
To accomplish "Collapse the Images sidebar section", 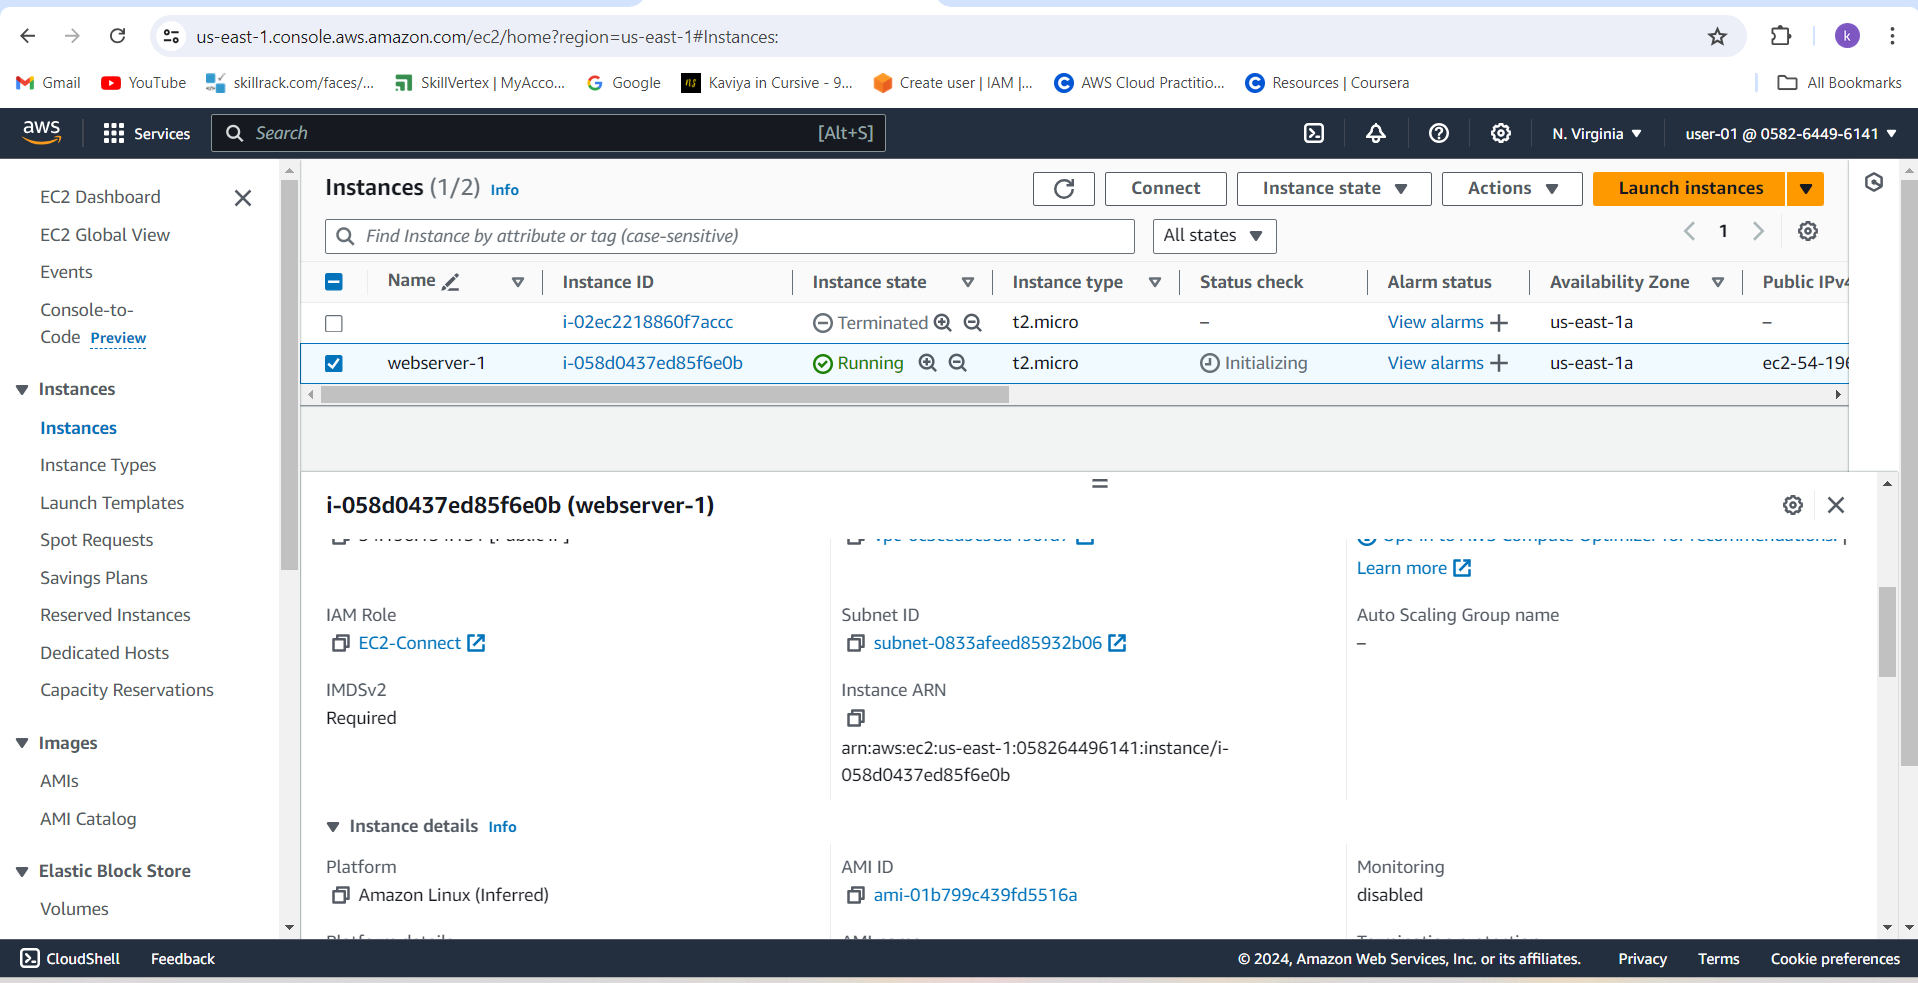I will click(x=22, y=743).
